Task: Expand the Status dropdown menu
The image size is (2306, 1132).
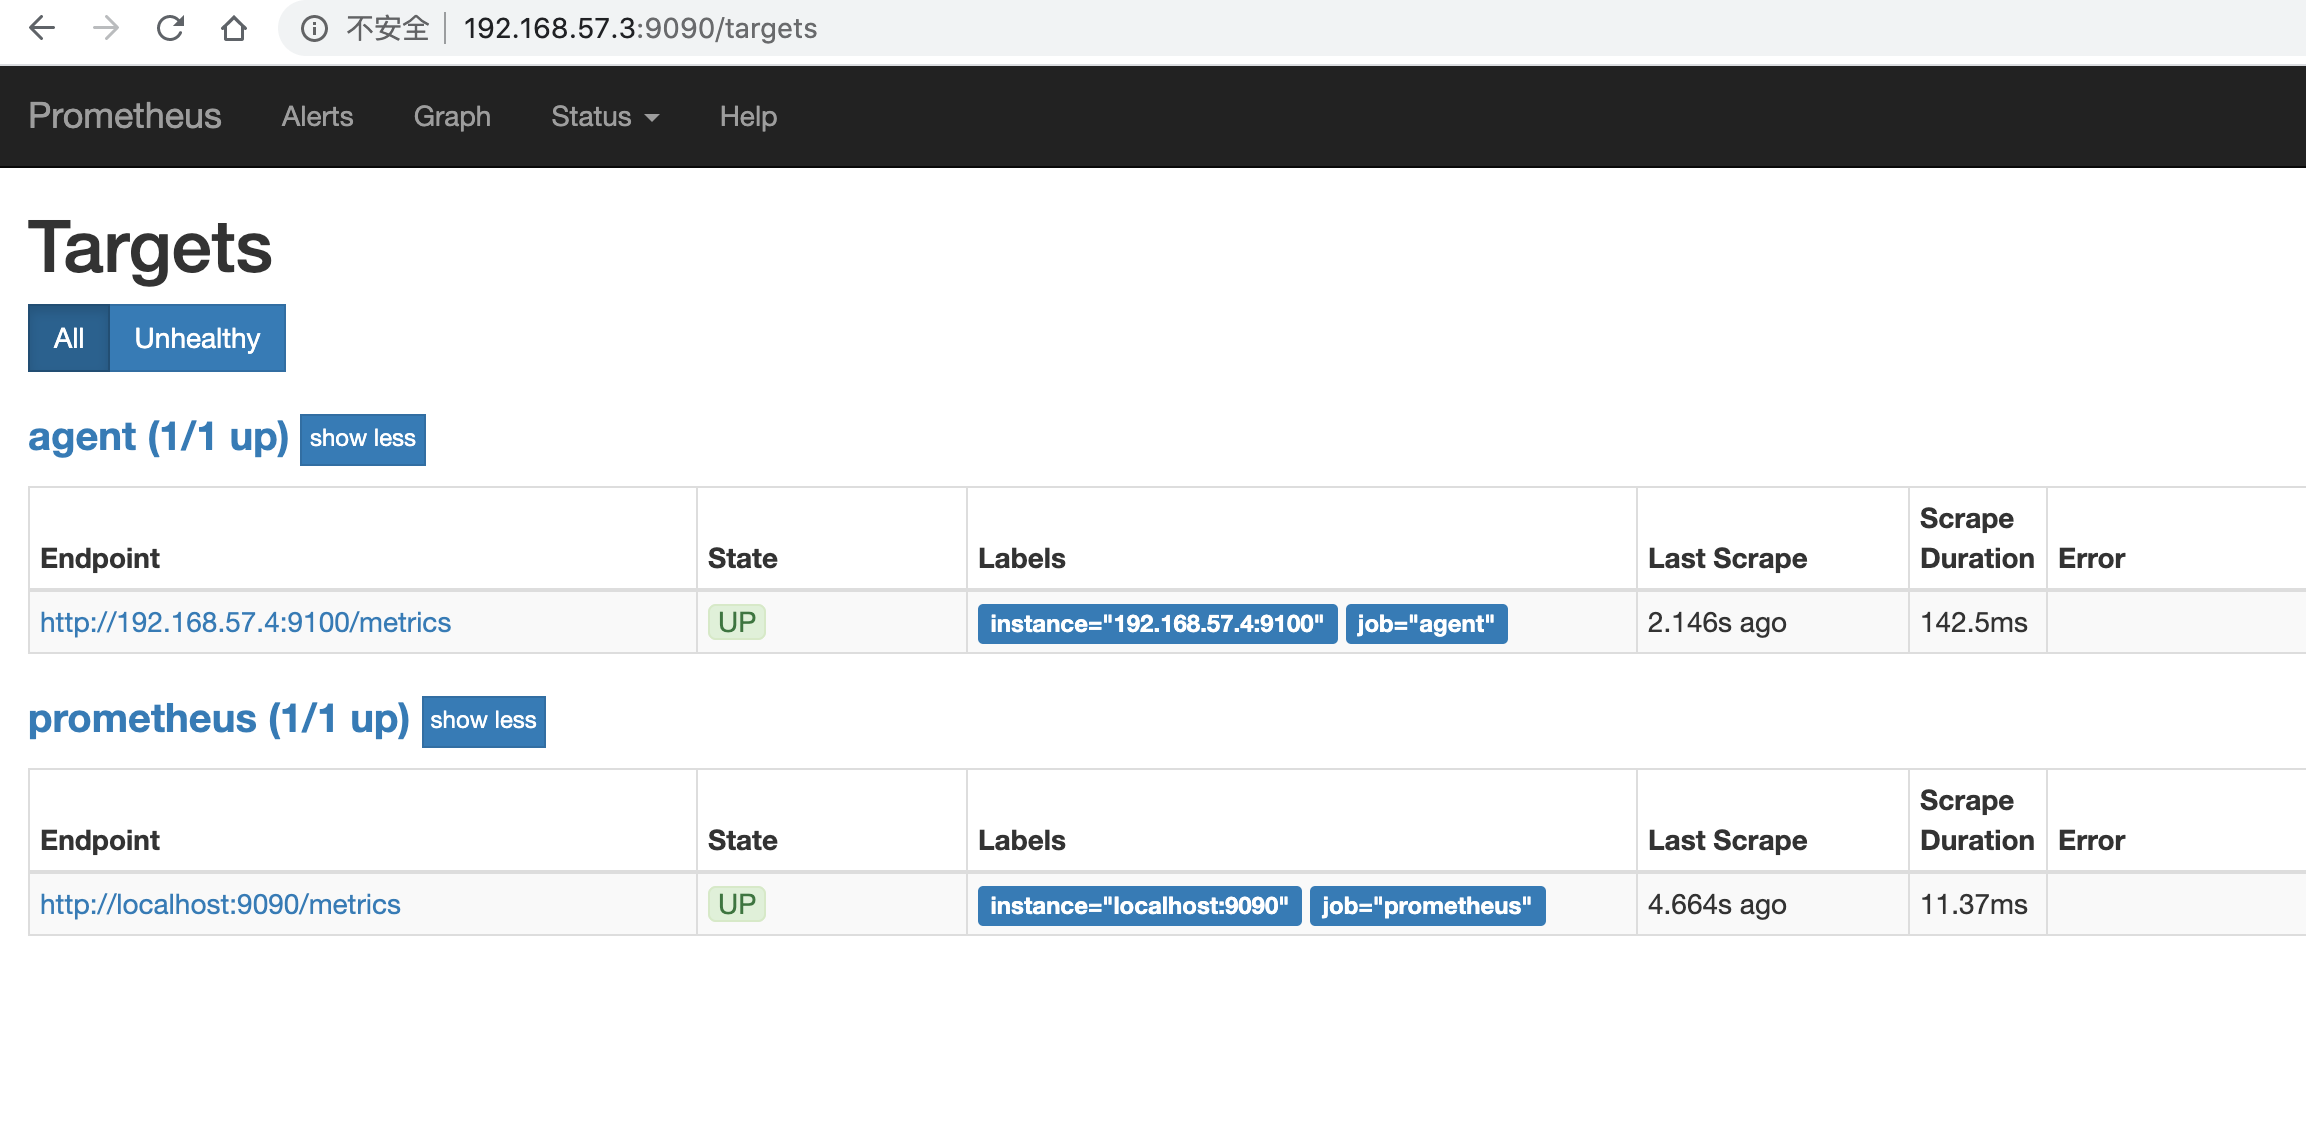Action: [x=605, y=116]
